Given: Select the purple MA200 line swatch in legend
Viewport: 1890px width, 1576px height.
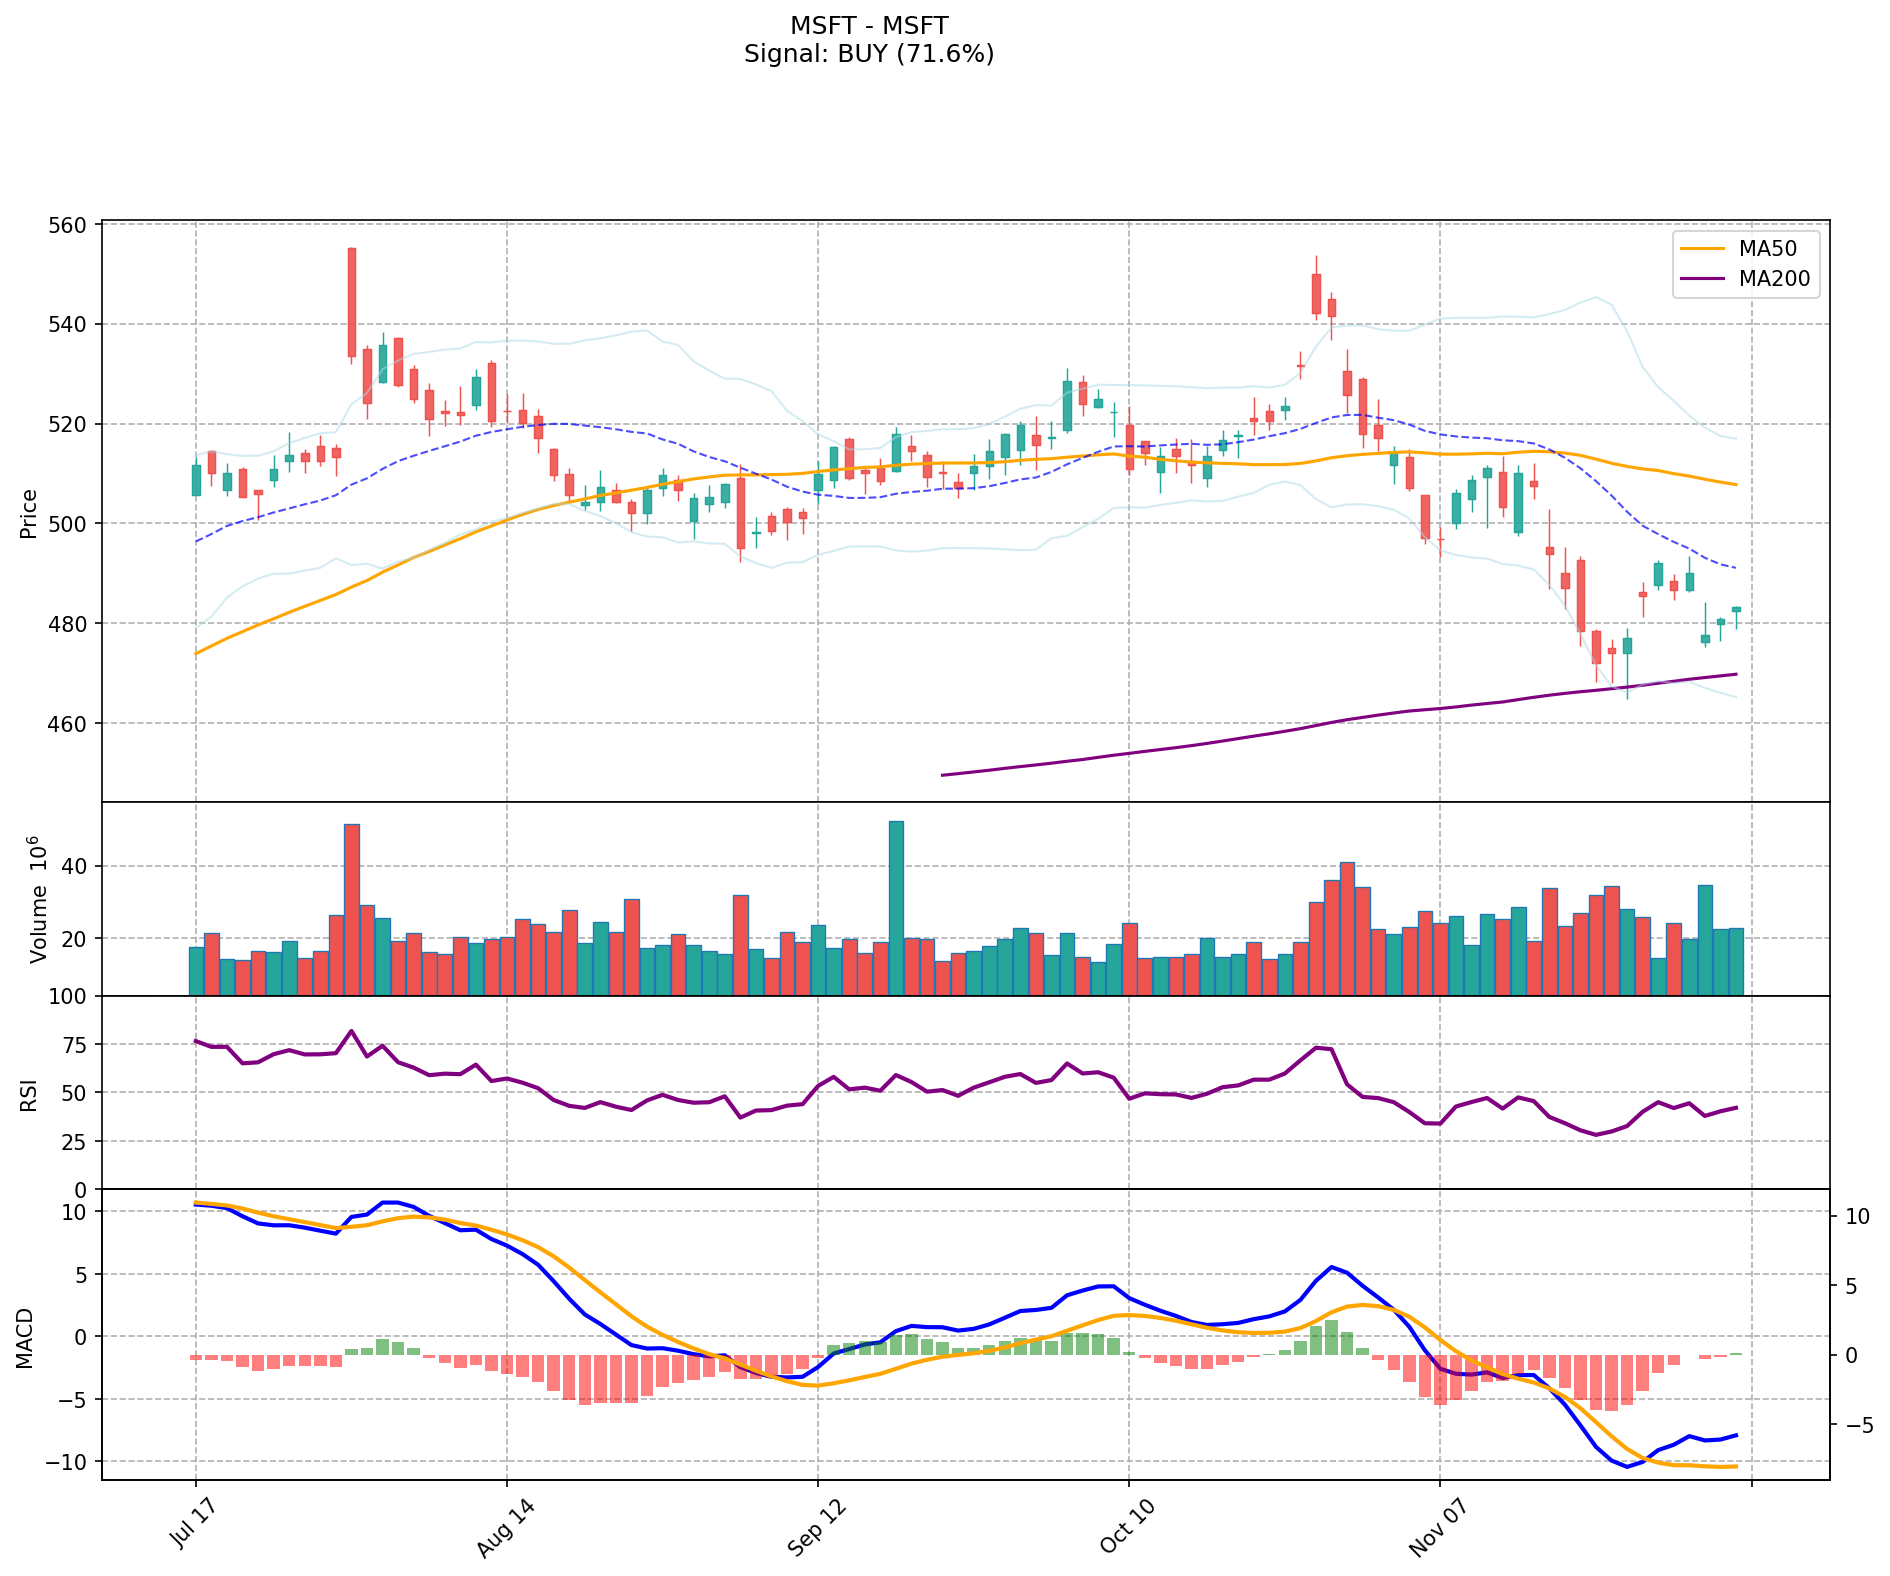Looking at the screenshot, I should click(x=1703, y=279).
